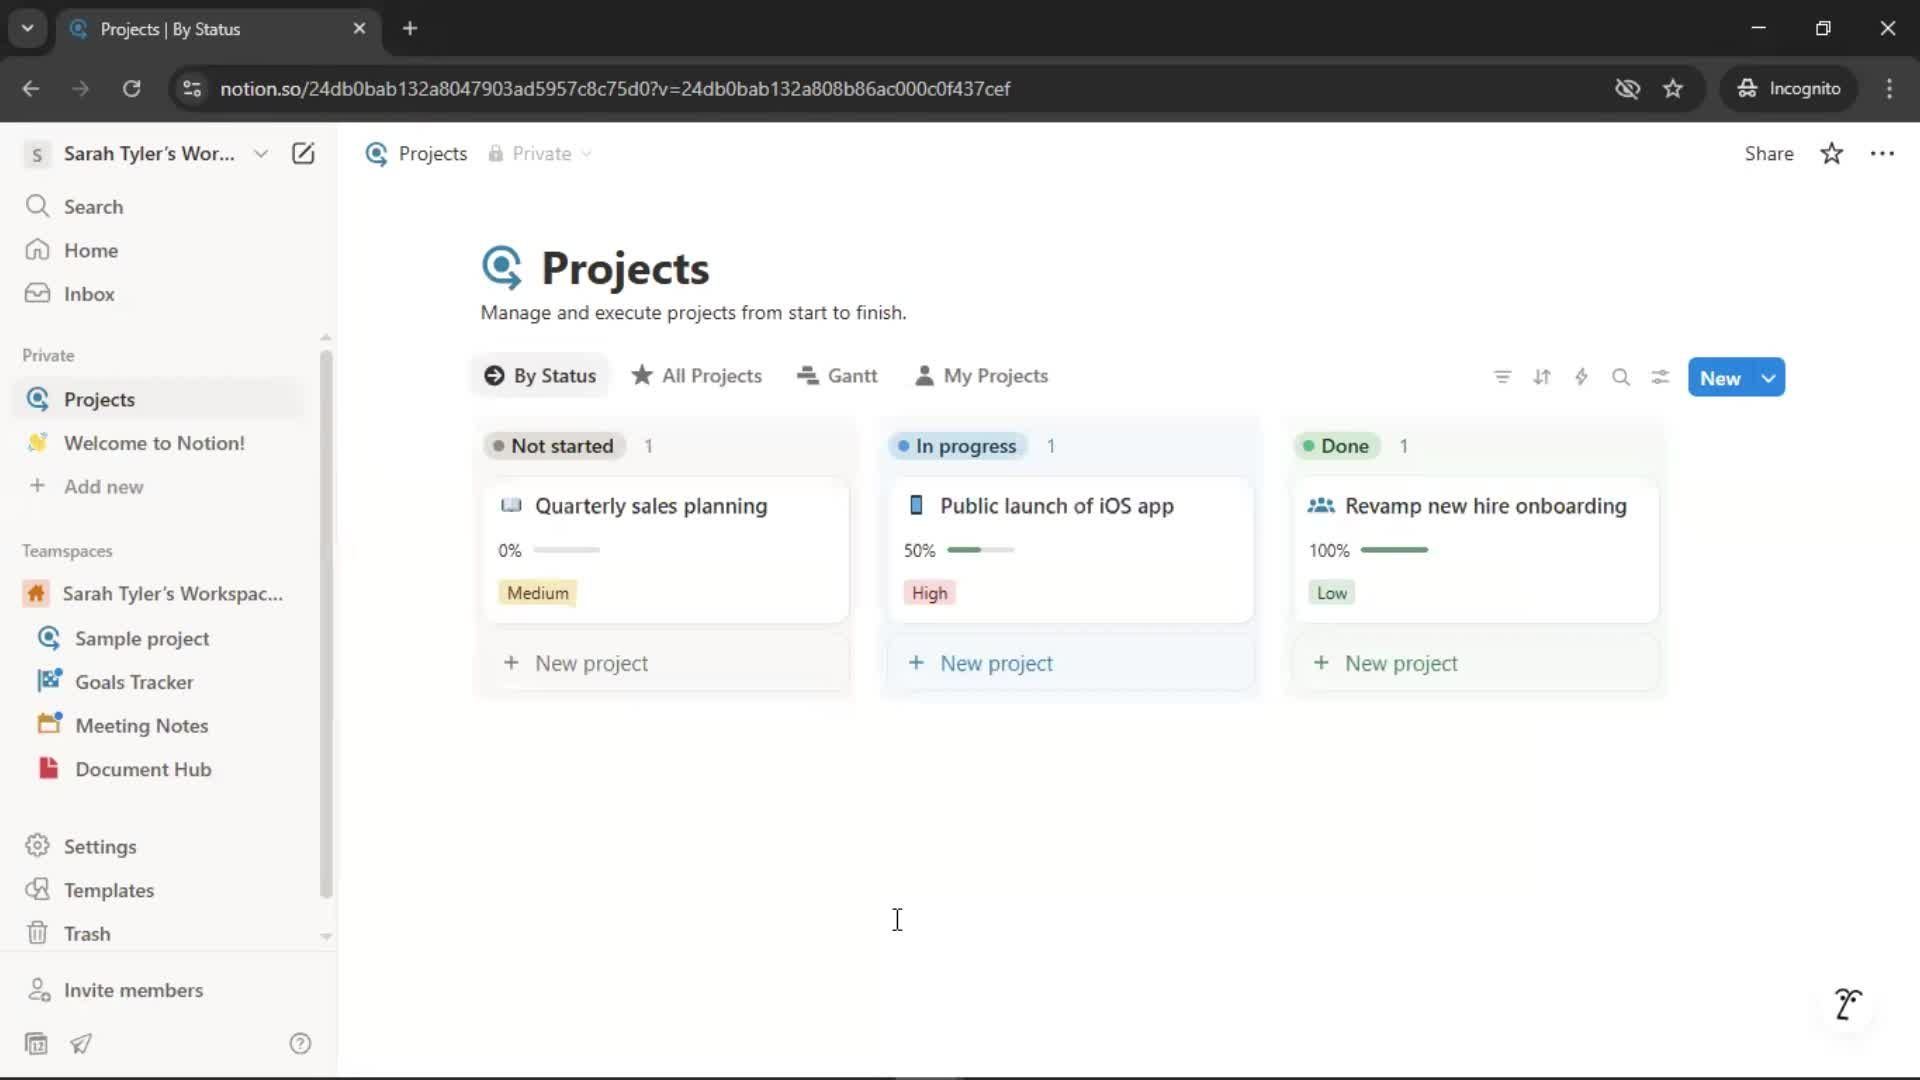
Task: Click the browser back arrow
Action: pyautogui.click(x=31, y=88)
